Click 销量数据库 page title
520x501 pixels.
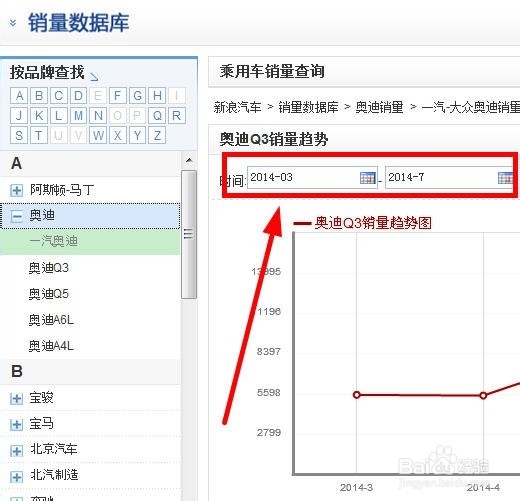pos(79,23)
